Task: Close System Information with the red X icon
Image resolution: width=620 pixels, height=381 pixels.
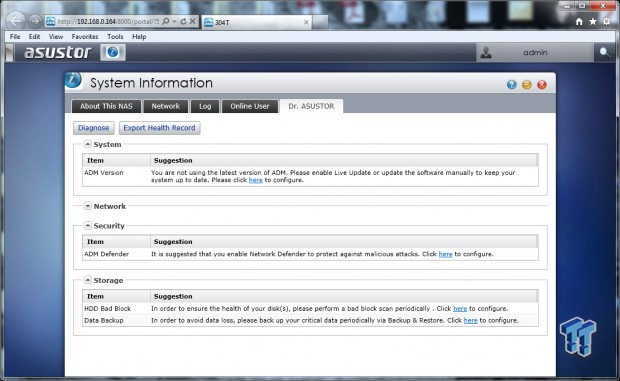Action: coord(542,85)
